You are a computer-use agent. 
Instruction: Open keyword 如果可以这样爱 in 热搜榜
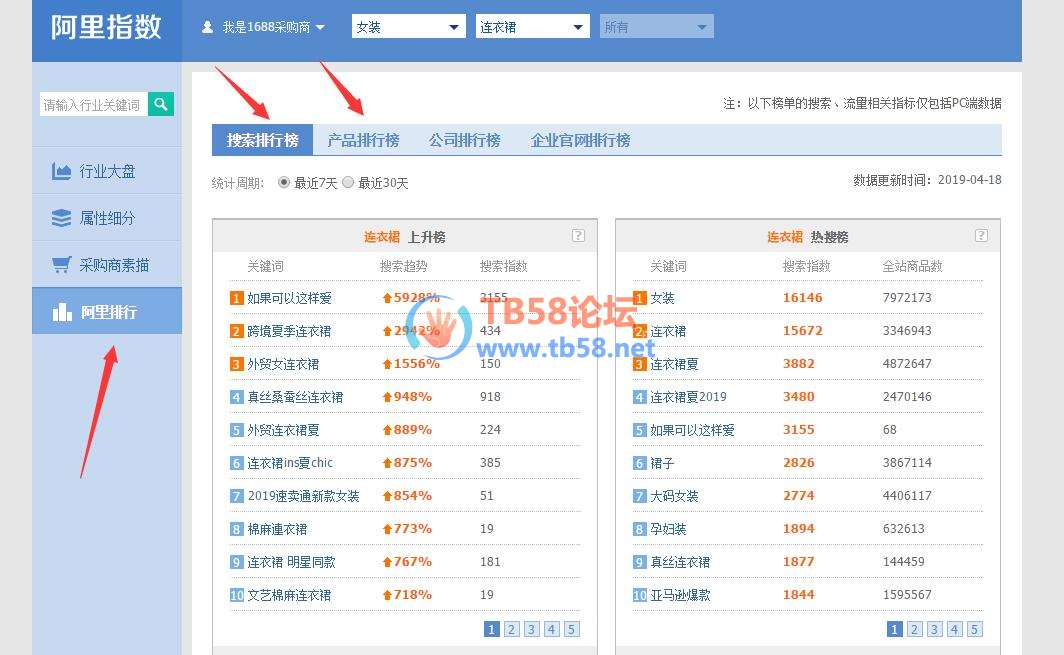(692, 430)
